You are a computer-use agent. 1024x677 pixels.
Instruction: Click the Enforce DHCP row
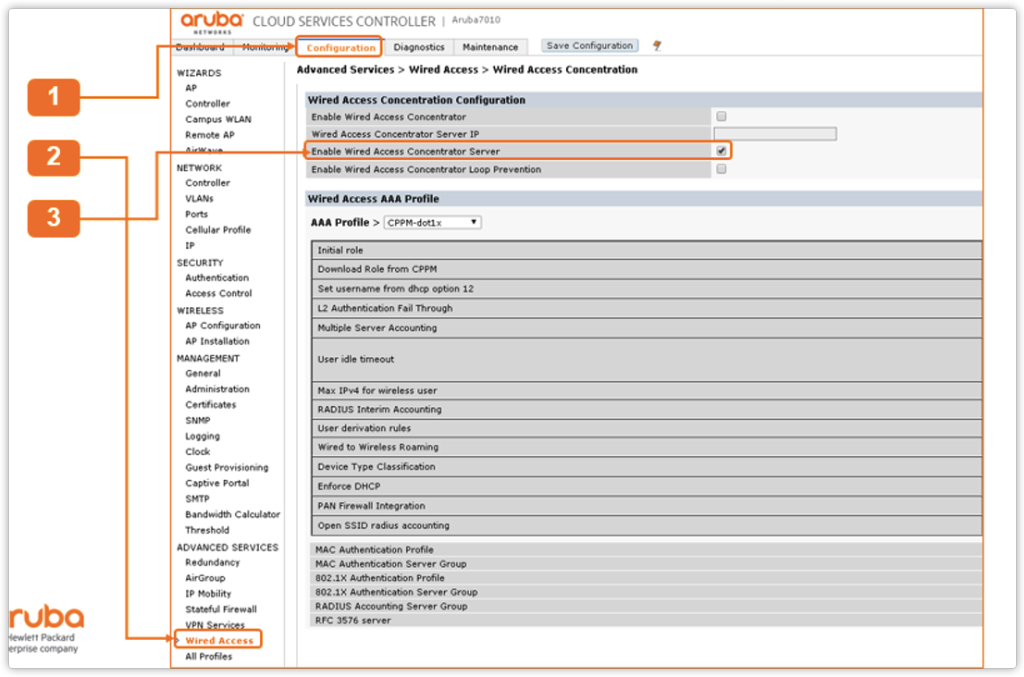click(x=647, y=486)
